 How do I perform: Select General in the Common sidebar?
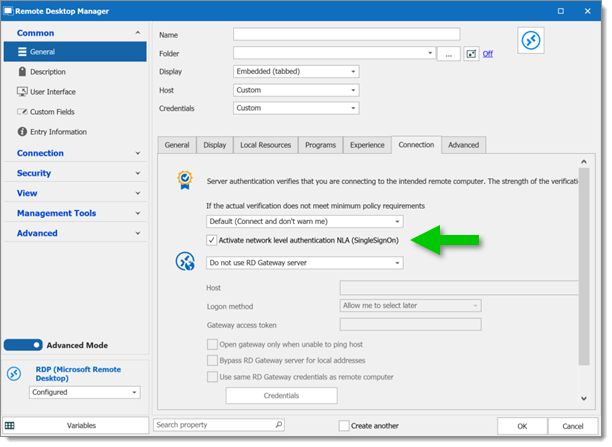click(x=75, y=52)
